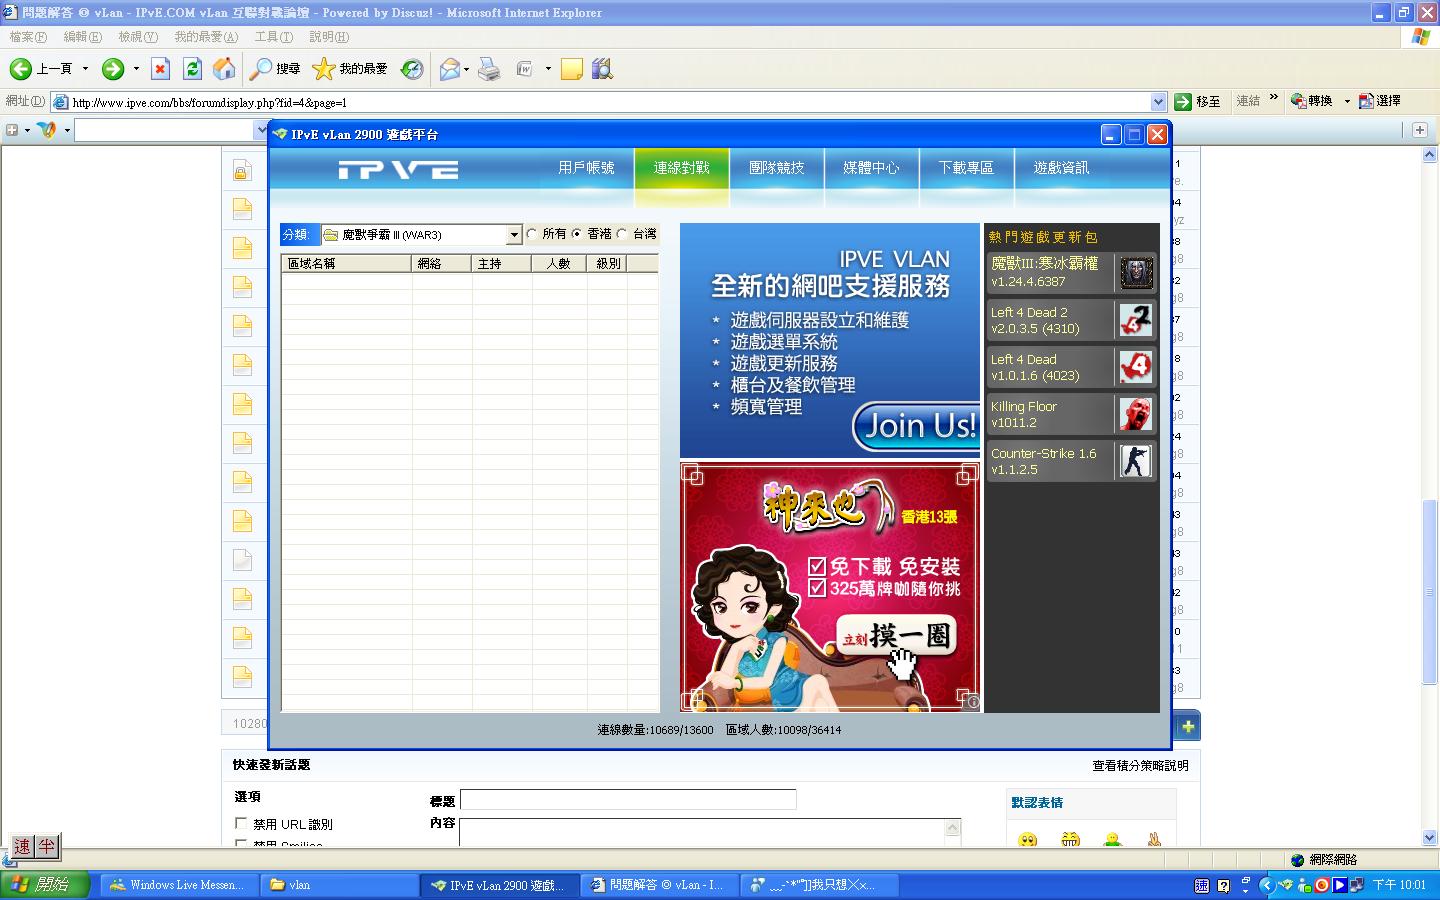This screenshot has height=900, width=1440.
Task: Click the Windows 開始 Start button
Action: point(45,885)
